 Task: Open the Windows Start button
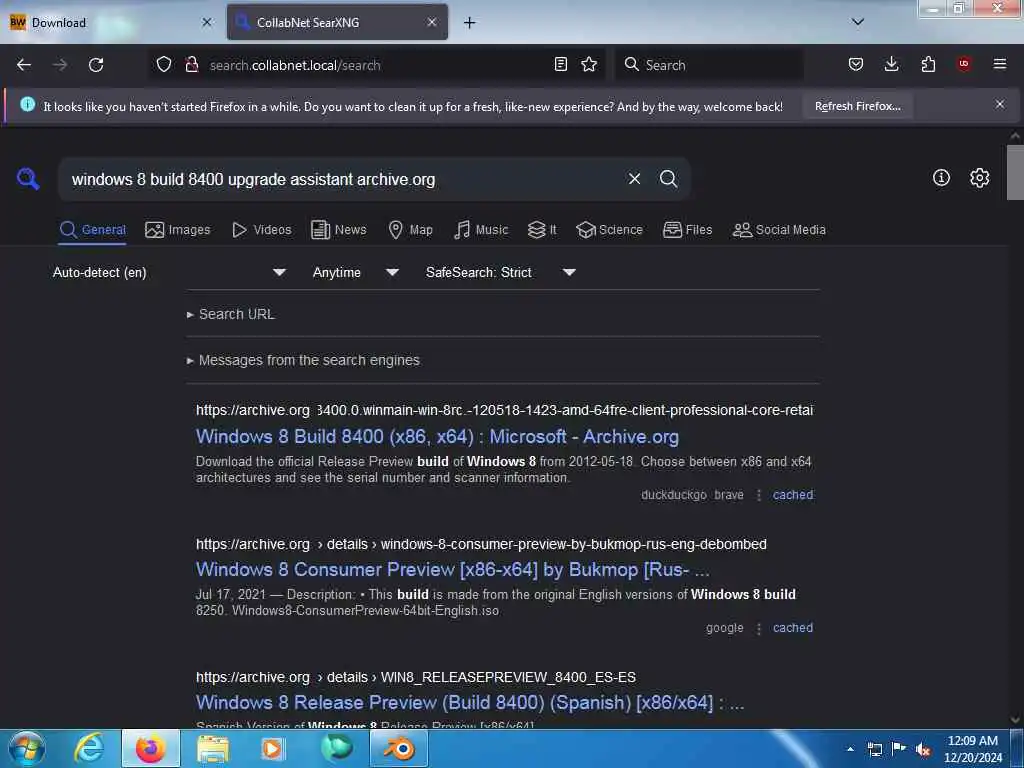pos(26,748)
